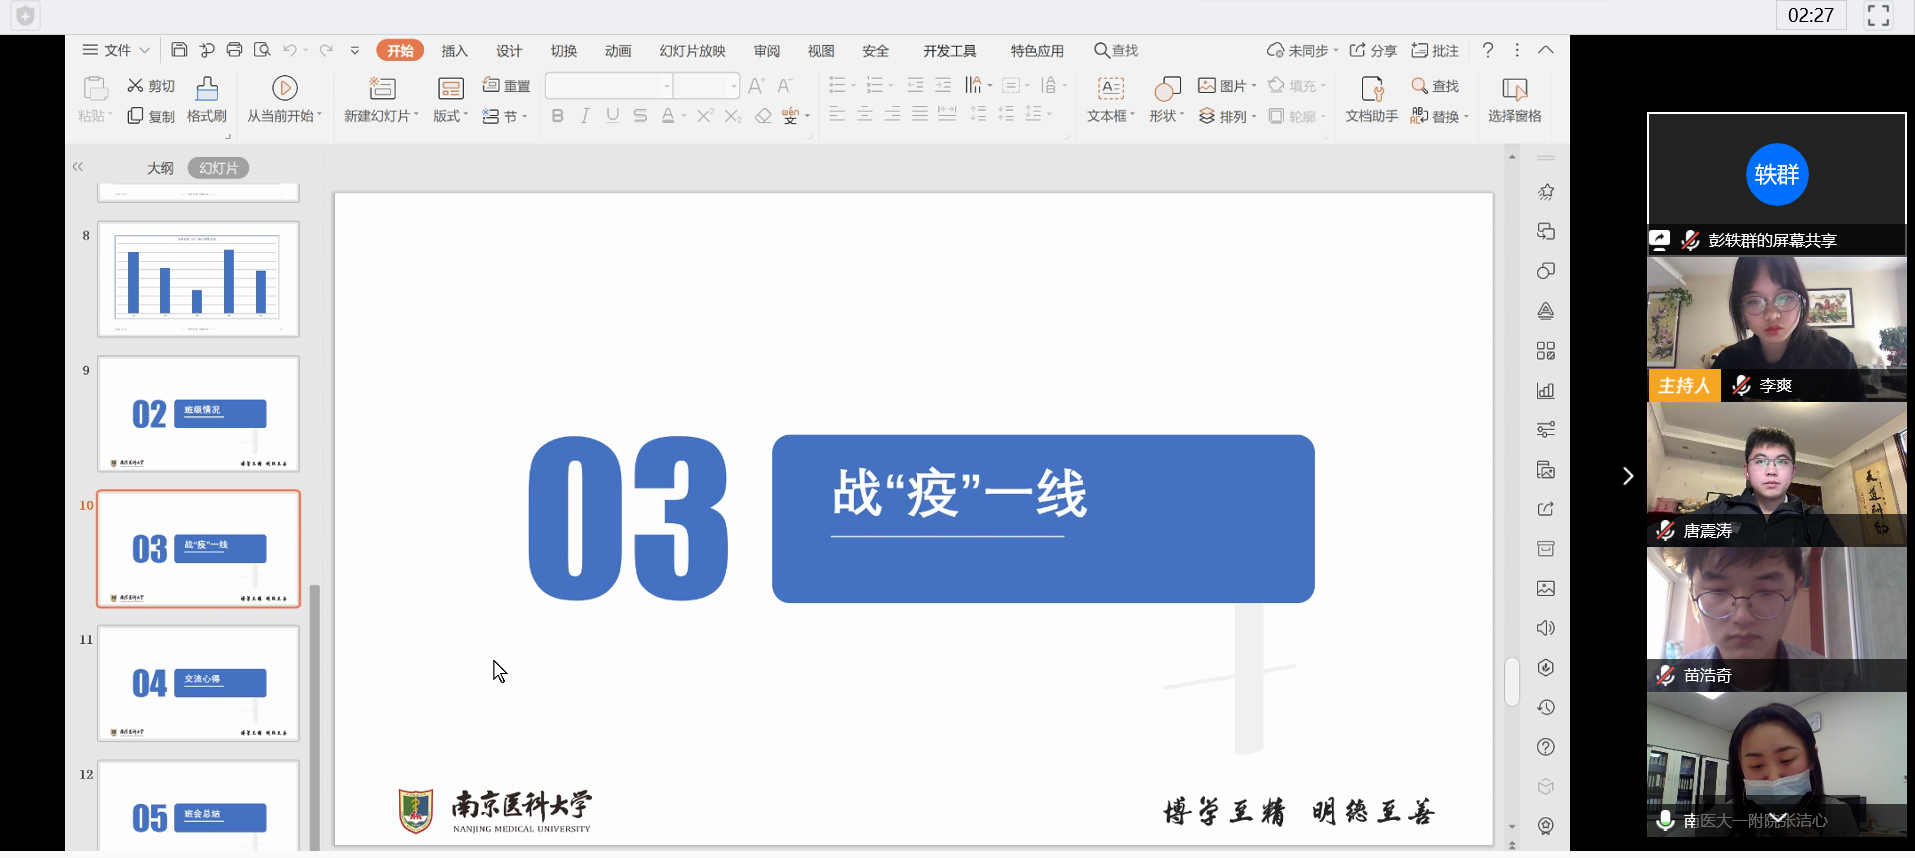
Task: Toggle Bold text formatting
Action: tap(557, 116)
